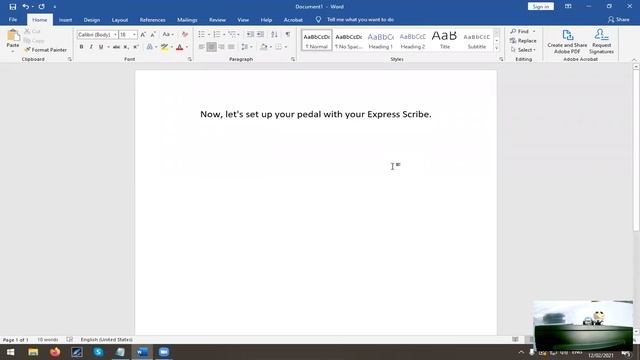This screenshot has height=360, width=640.
Task: Toggle Show/Hide paragraph marks
Action: tap(288, 35)
